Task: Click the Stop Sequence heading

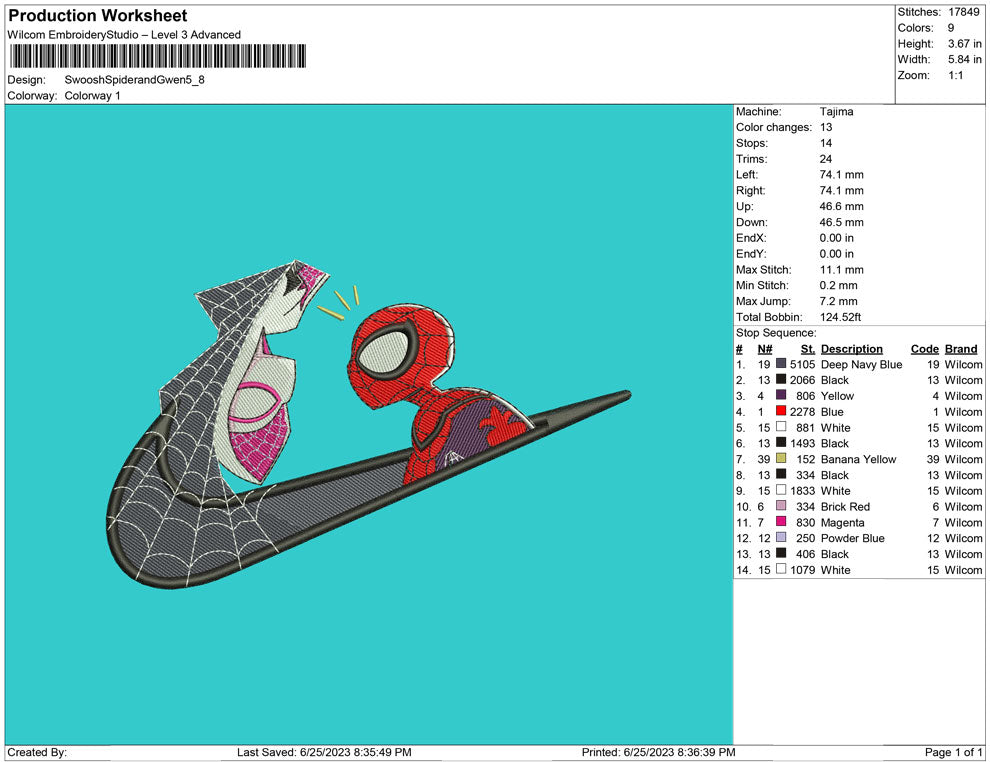Action: 776,333
